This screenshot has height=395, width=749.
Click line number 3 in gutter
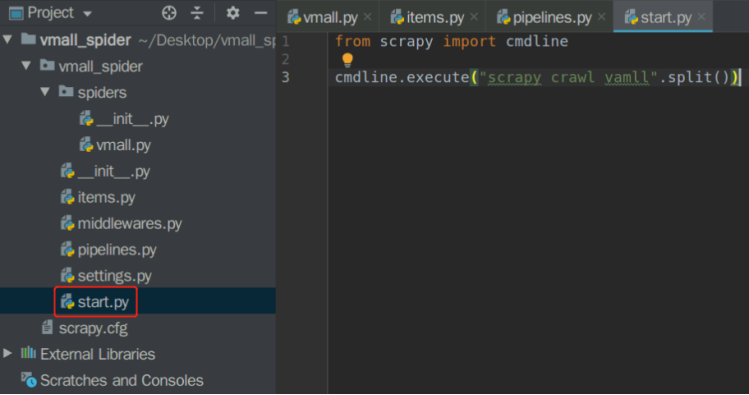coord(286,77)
